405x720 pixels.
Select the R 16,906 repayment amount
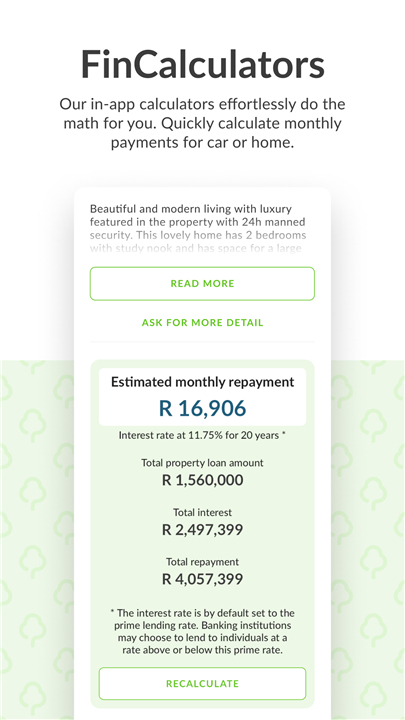click(x=202, y=408)
